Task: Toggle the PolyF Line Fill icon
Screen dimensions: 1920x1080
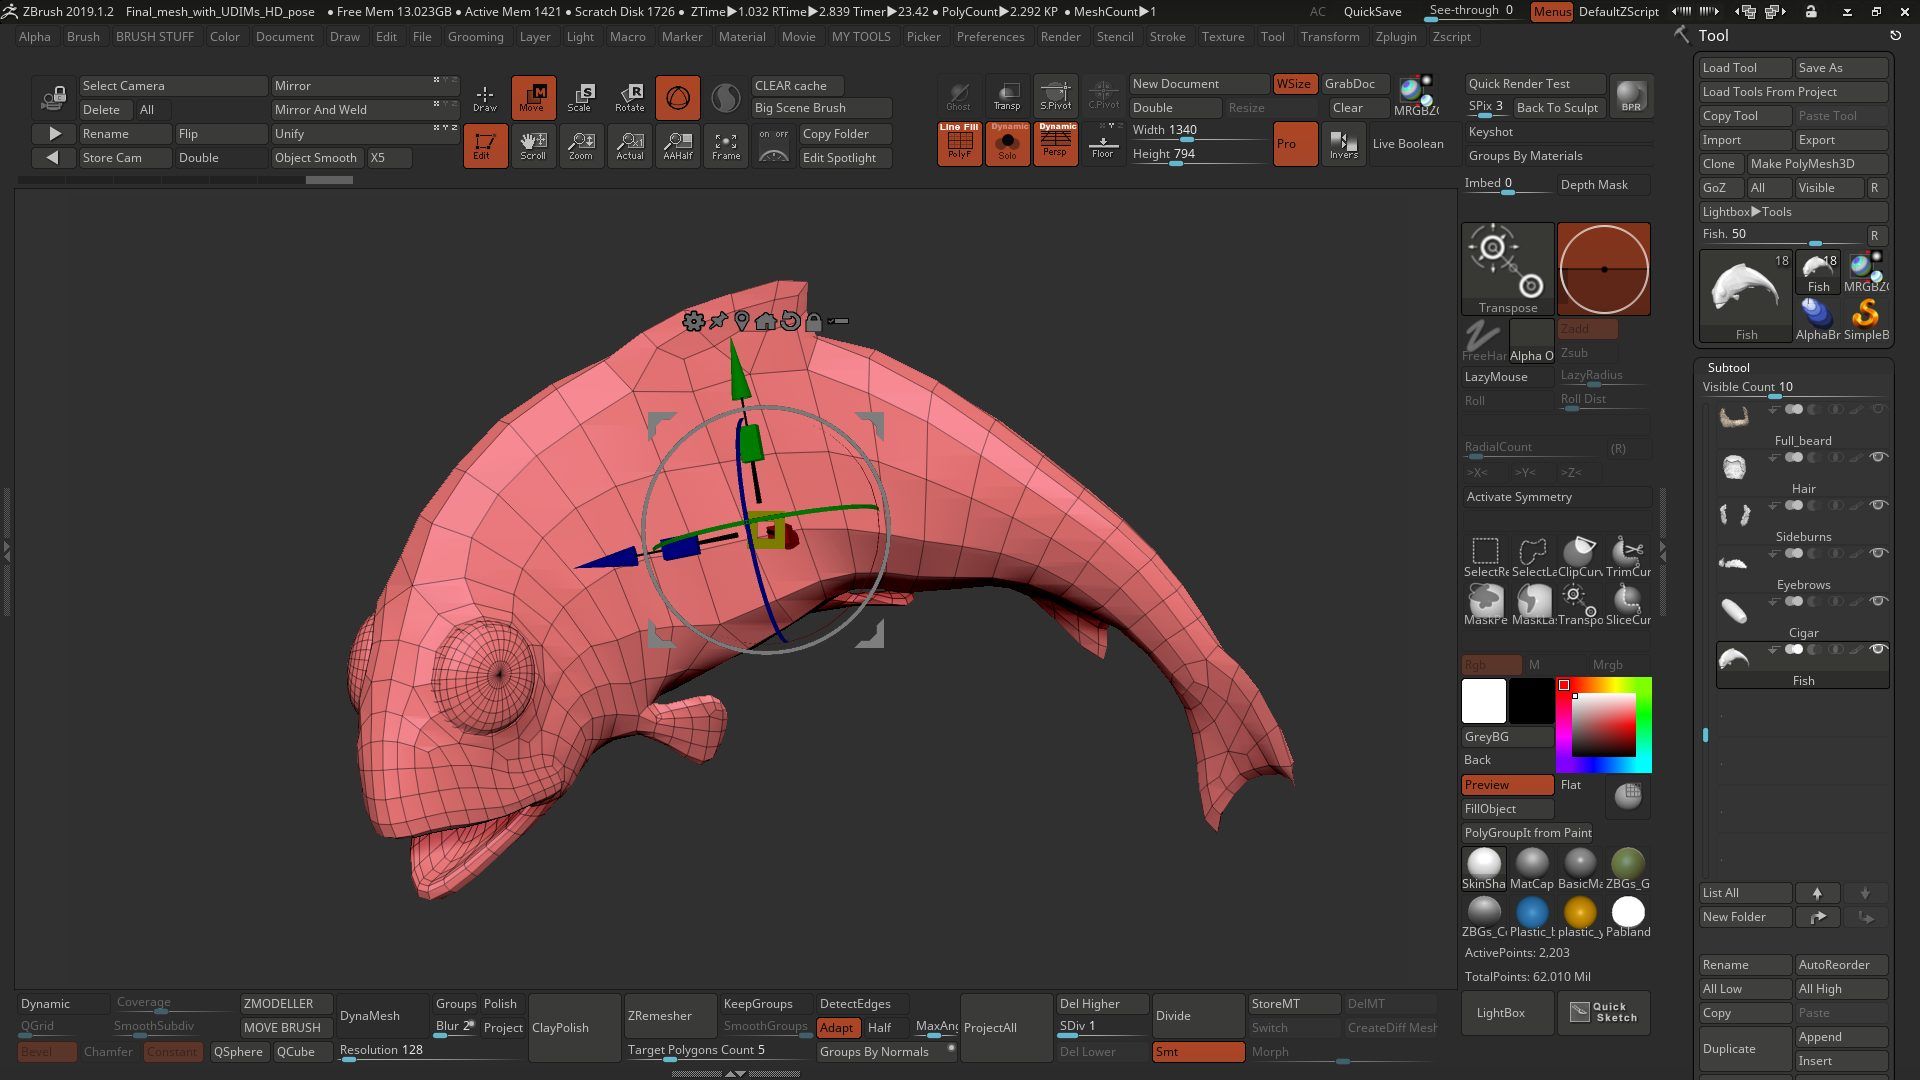Action: tap(959, 143)
